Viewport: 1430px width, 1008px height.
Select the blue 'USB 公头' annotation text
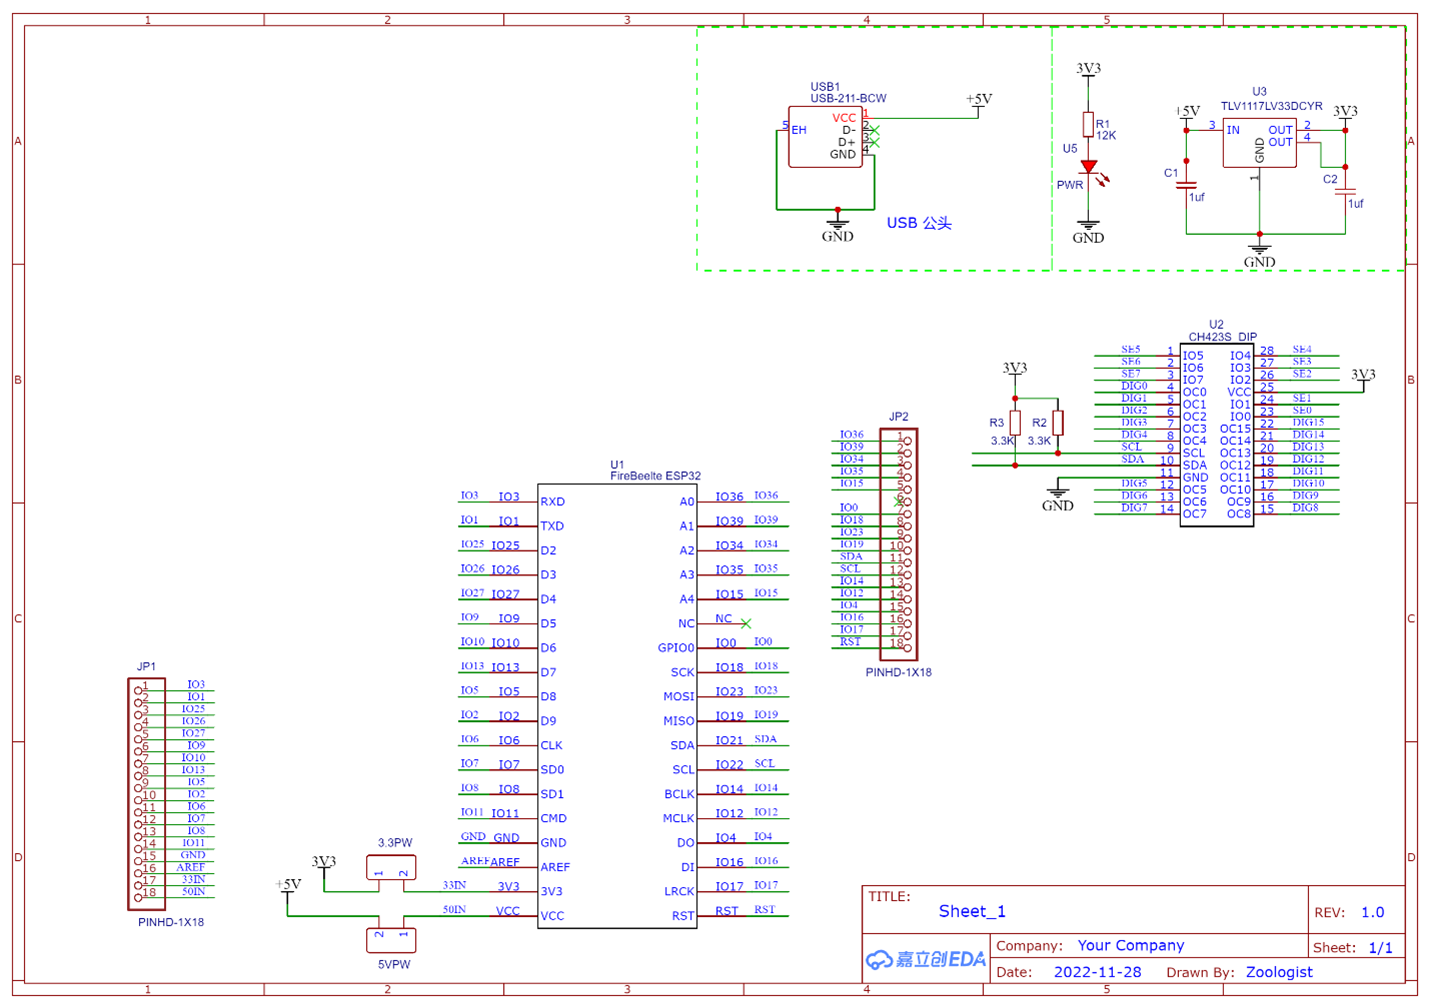click(x=919, y=223)
